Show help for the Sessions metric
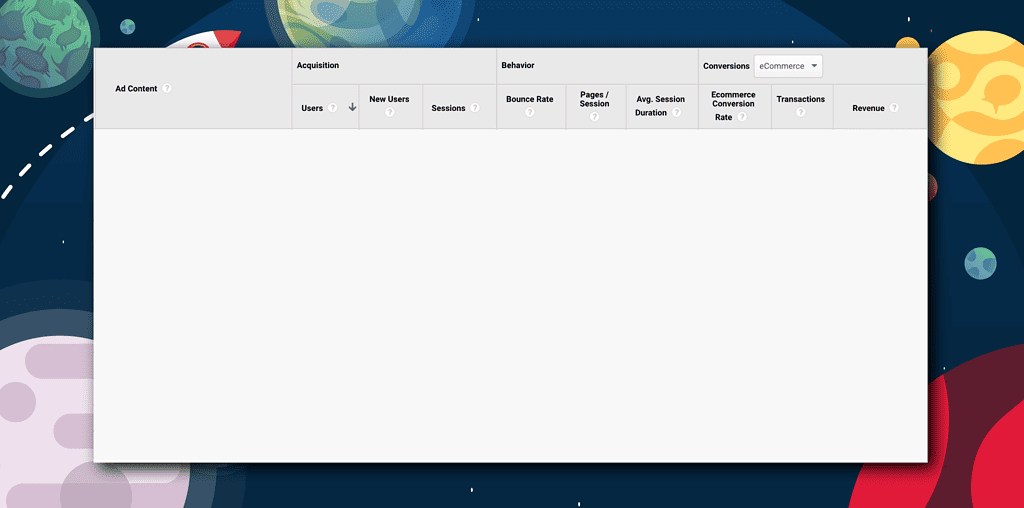 [x=475, y=108]
